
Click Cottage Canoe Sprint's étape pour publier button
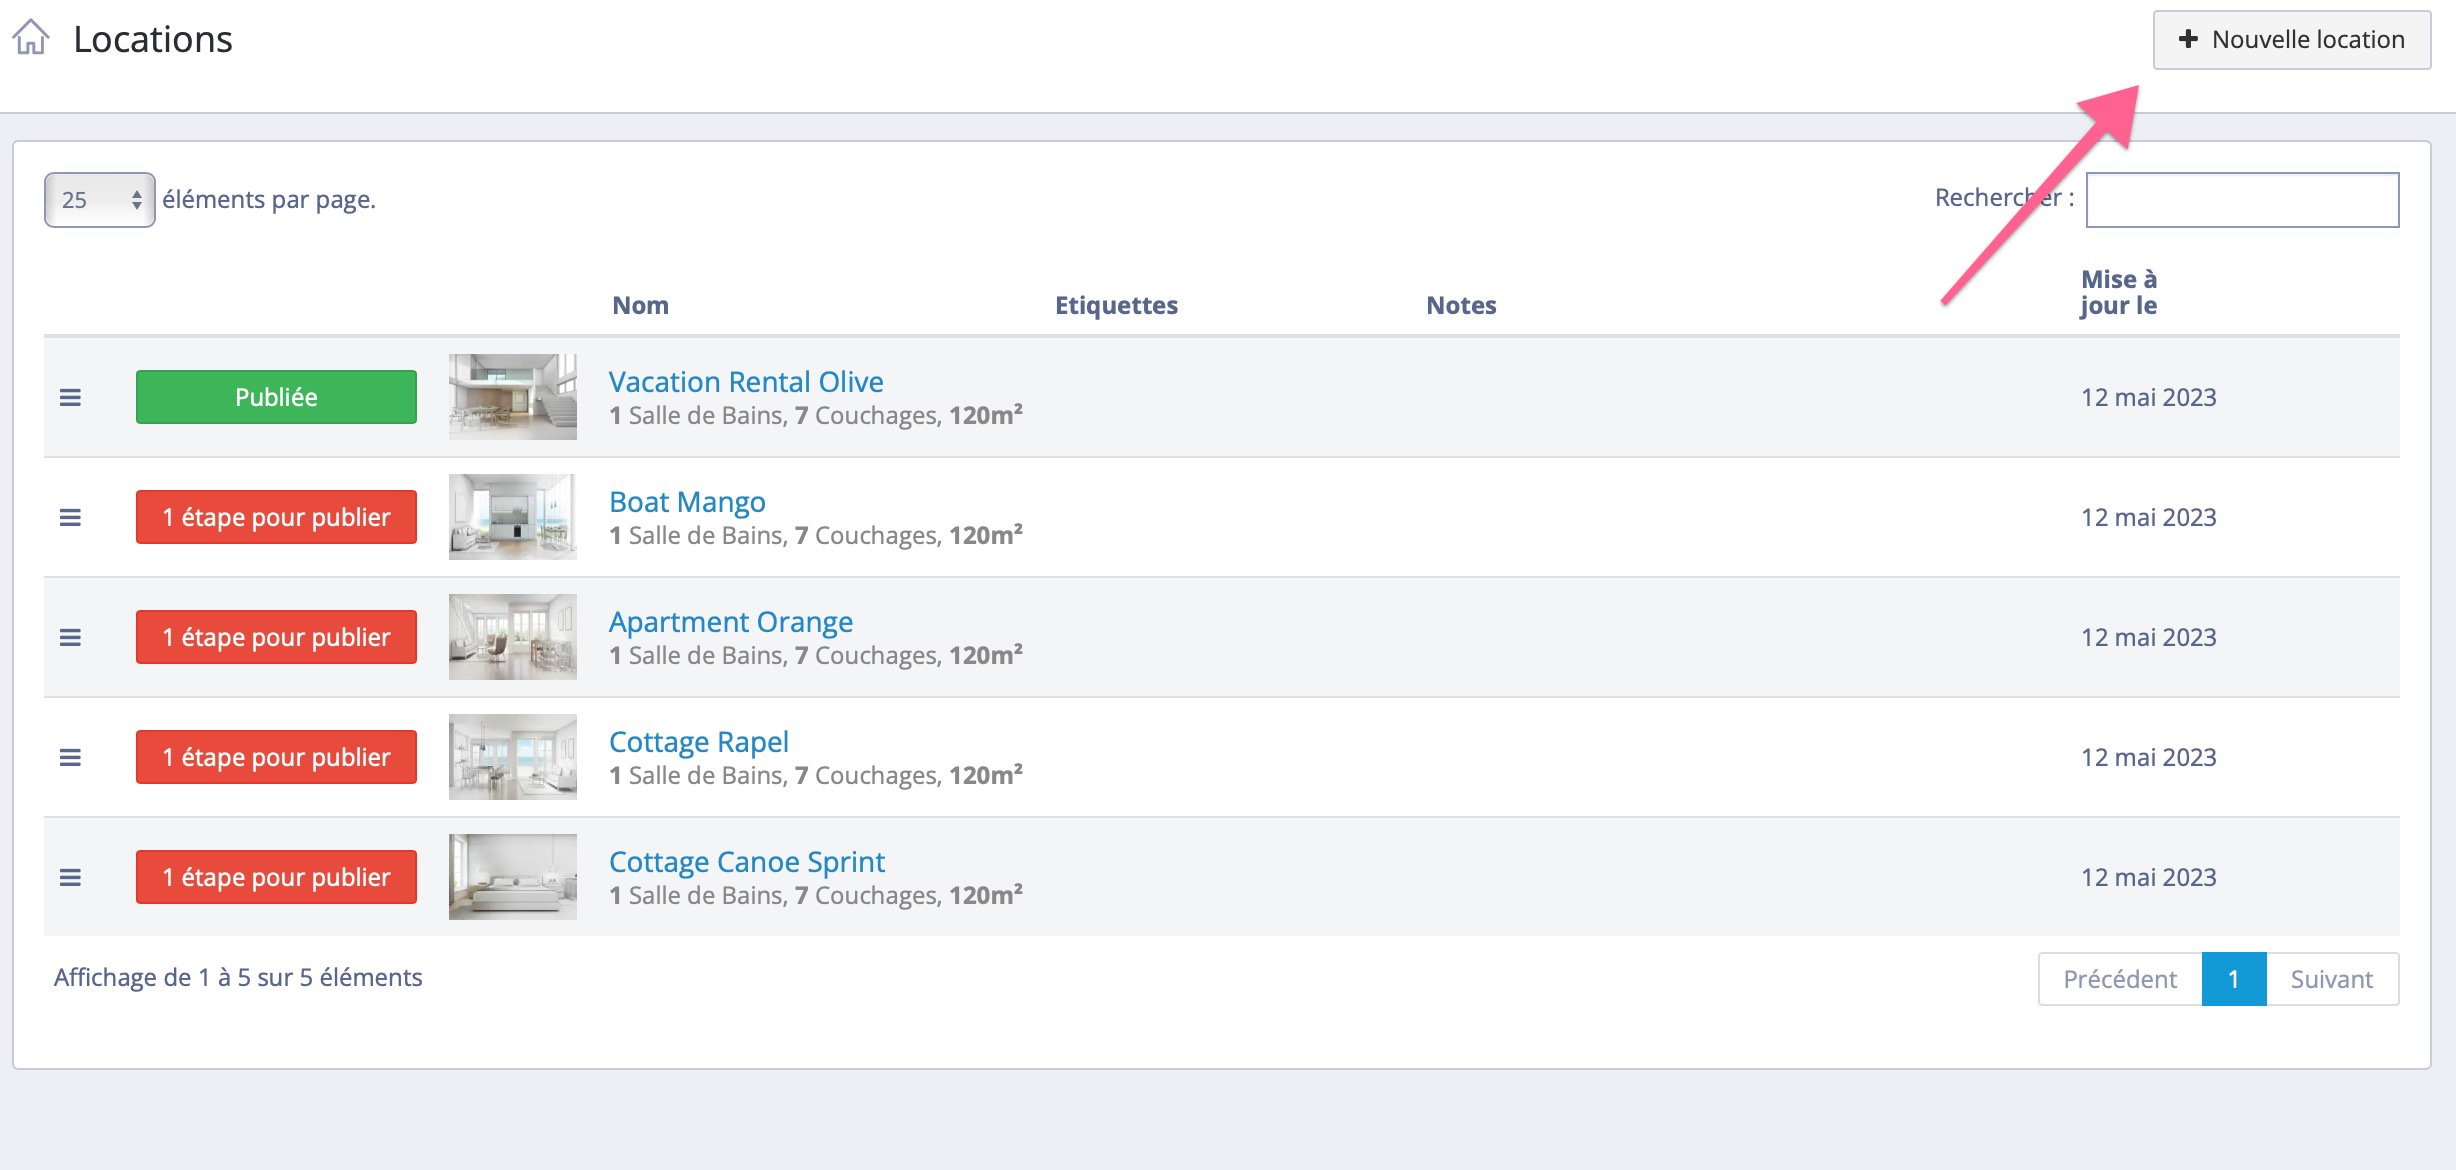click(x=276, y=877)
